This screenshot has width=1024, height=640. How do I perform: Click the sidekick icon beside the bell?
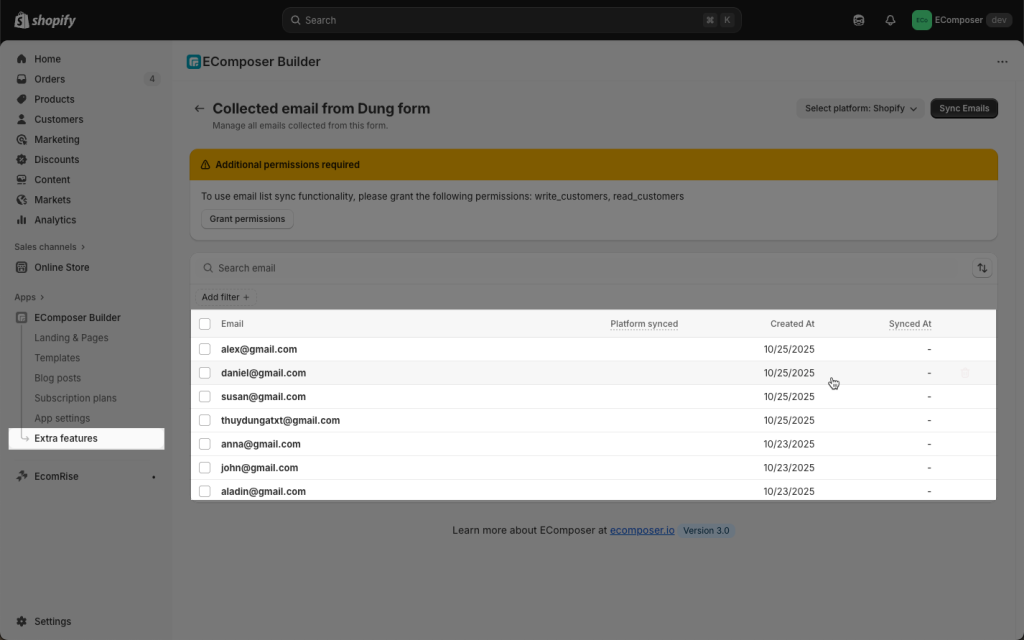[859, 20]
